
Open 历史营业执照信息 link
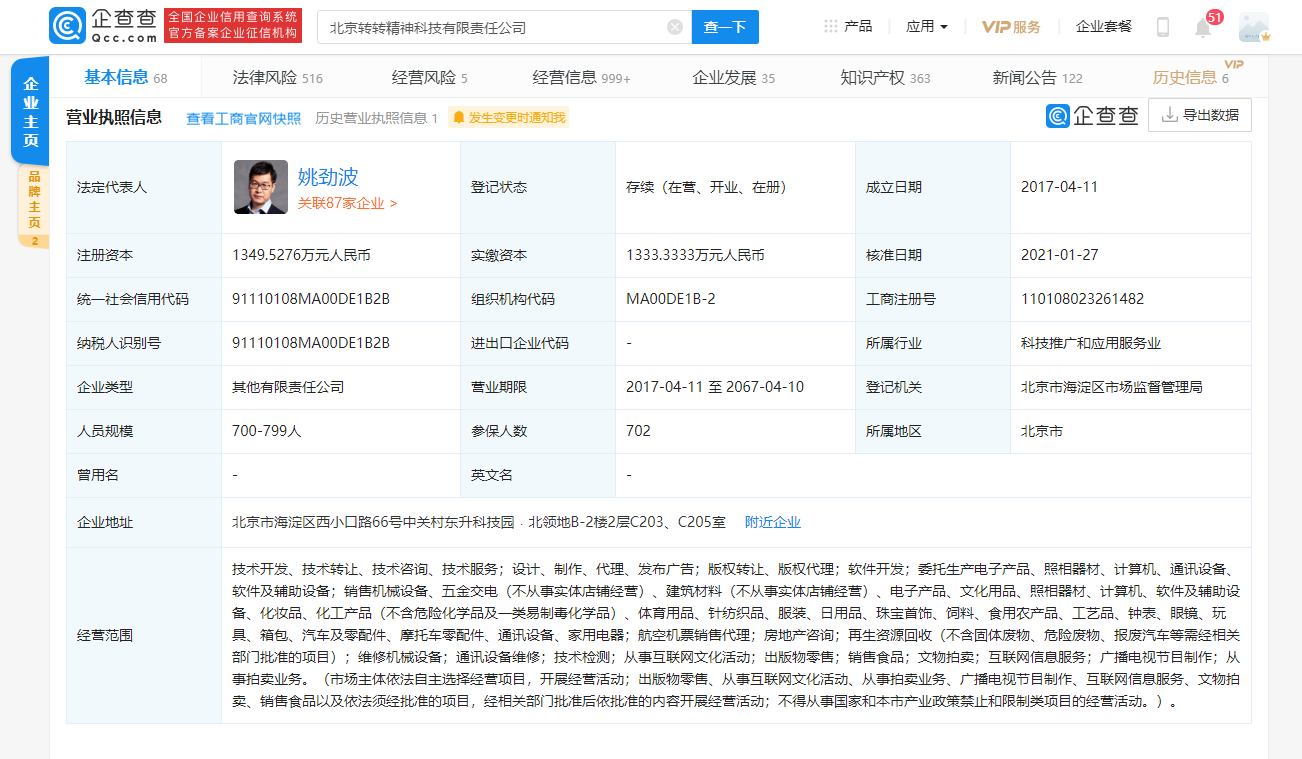(x=376, y=118)
